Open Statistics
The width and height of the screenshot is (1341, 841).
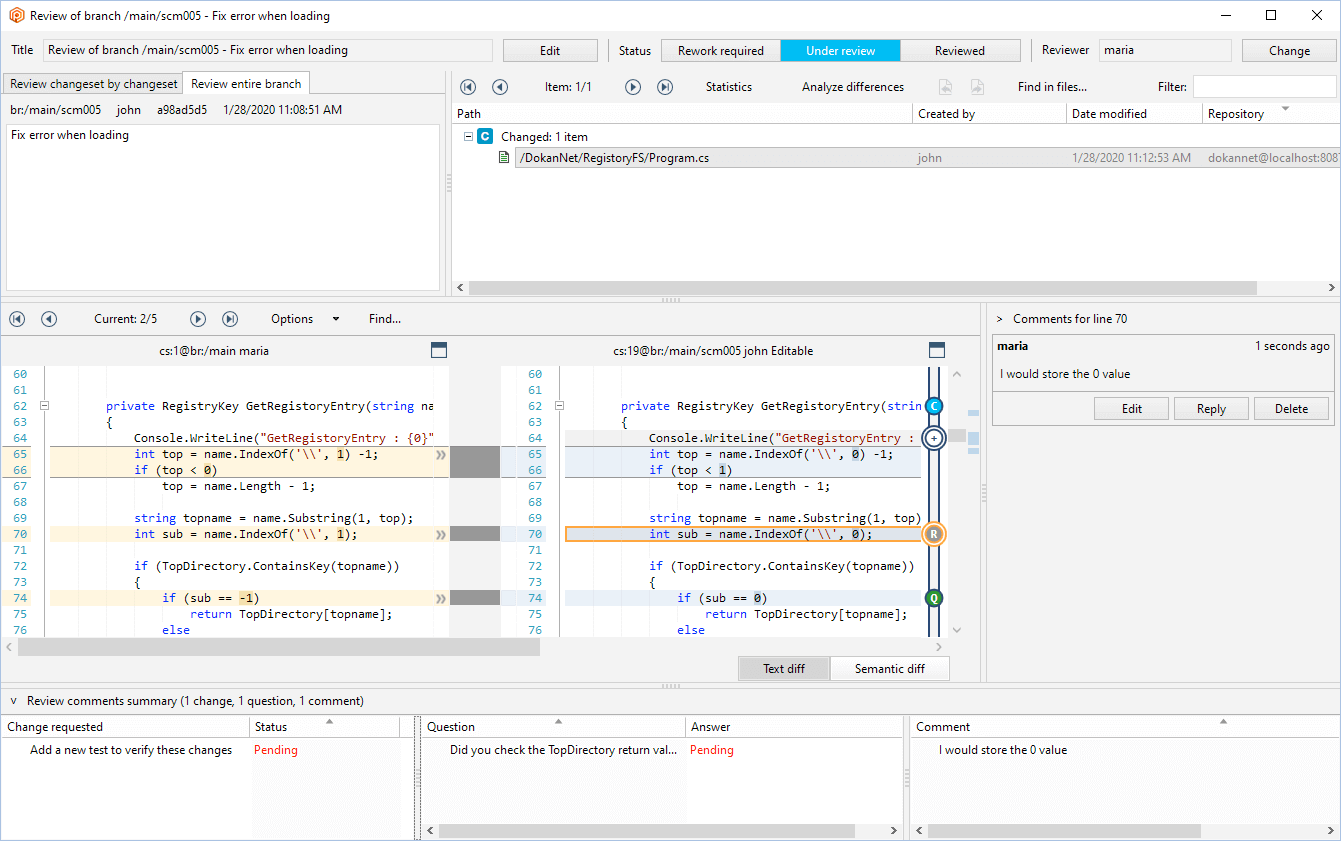pyautogui.click(x=729, y=87)
